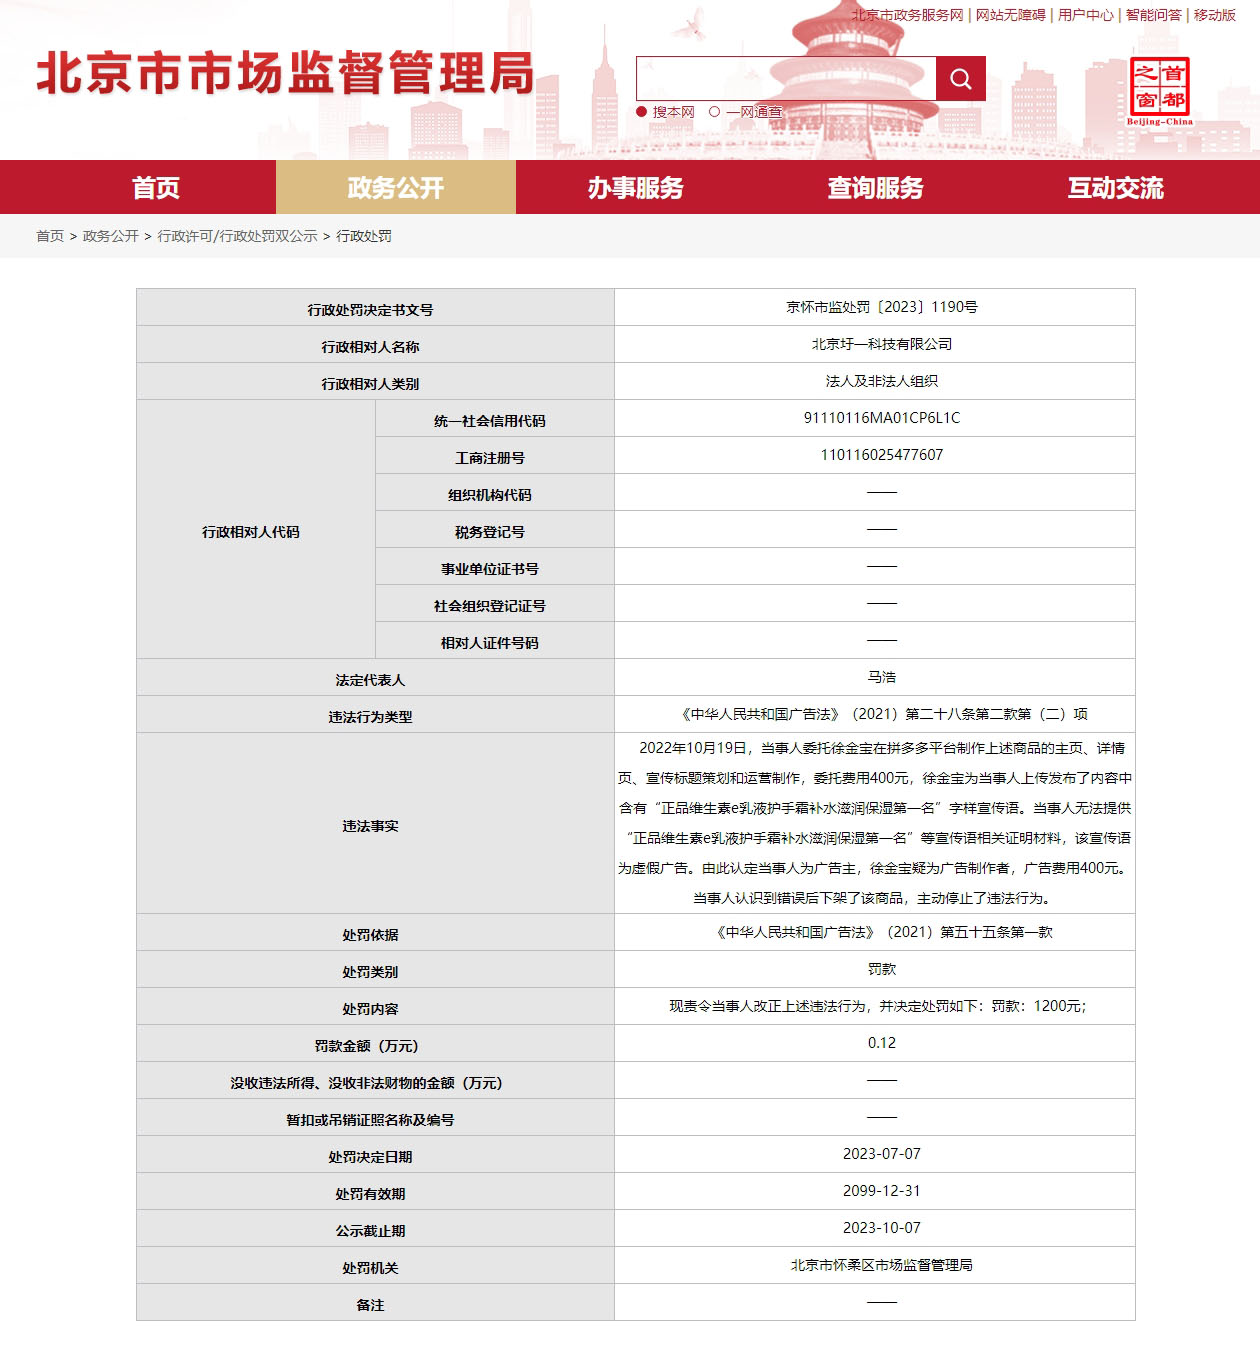Click the 行政处罚决定书文号 row label
1260x1350 pixels.
pyautogui.click(x=370, y=310)
